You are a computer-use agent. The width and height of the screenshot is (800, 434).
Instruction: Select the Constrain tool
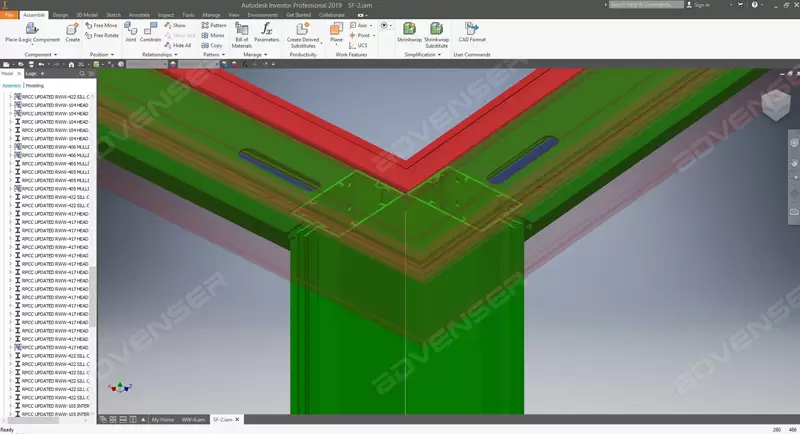point(151,31)
